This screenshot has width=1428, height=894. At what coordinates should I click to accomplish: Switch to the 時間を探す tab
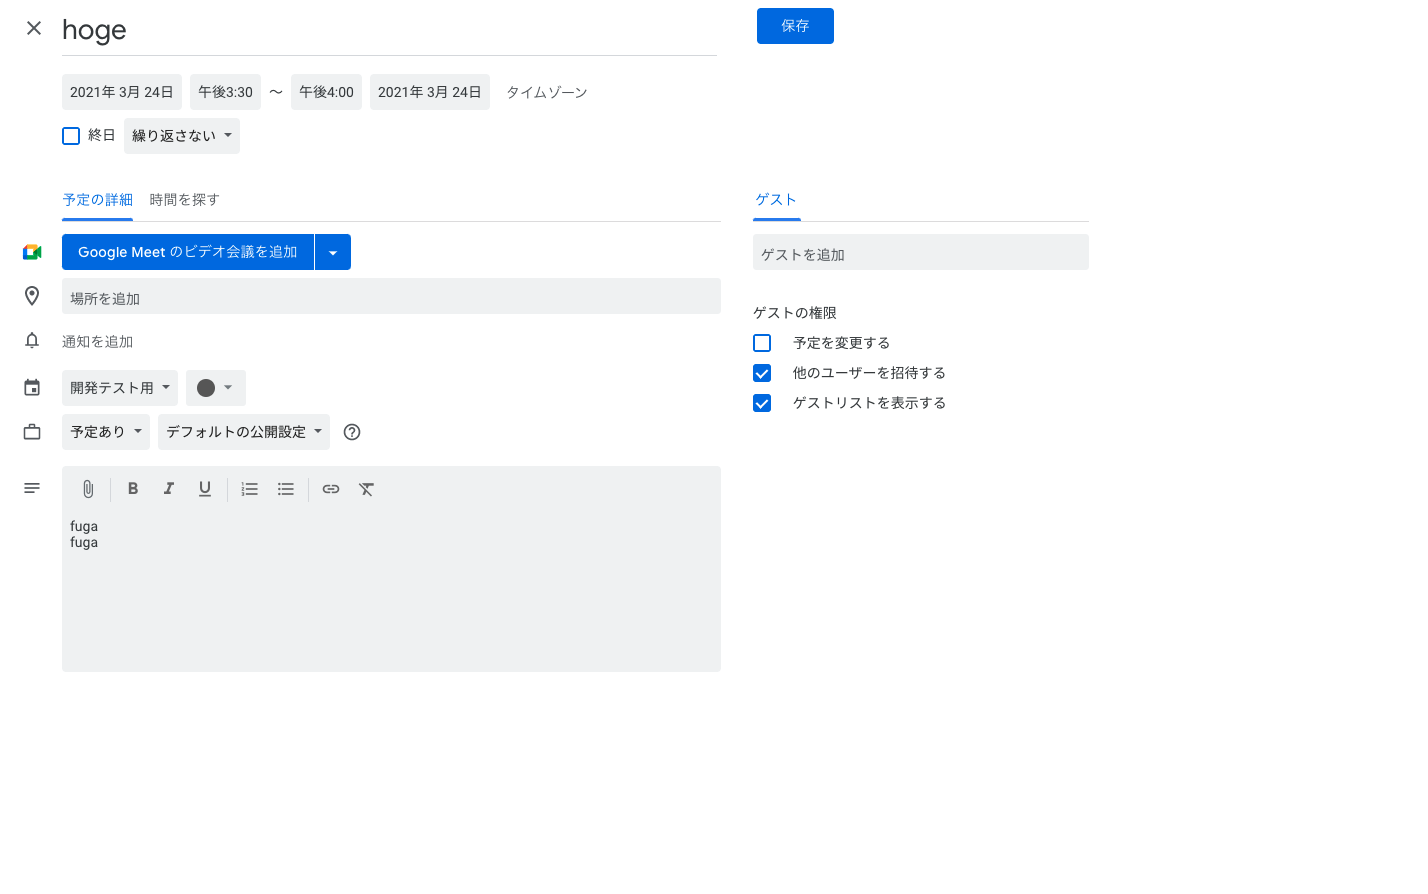point(184,200)
